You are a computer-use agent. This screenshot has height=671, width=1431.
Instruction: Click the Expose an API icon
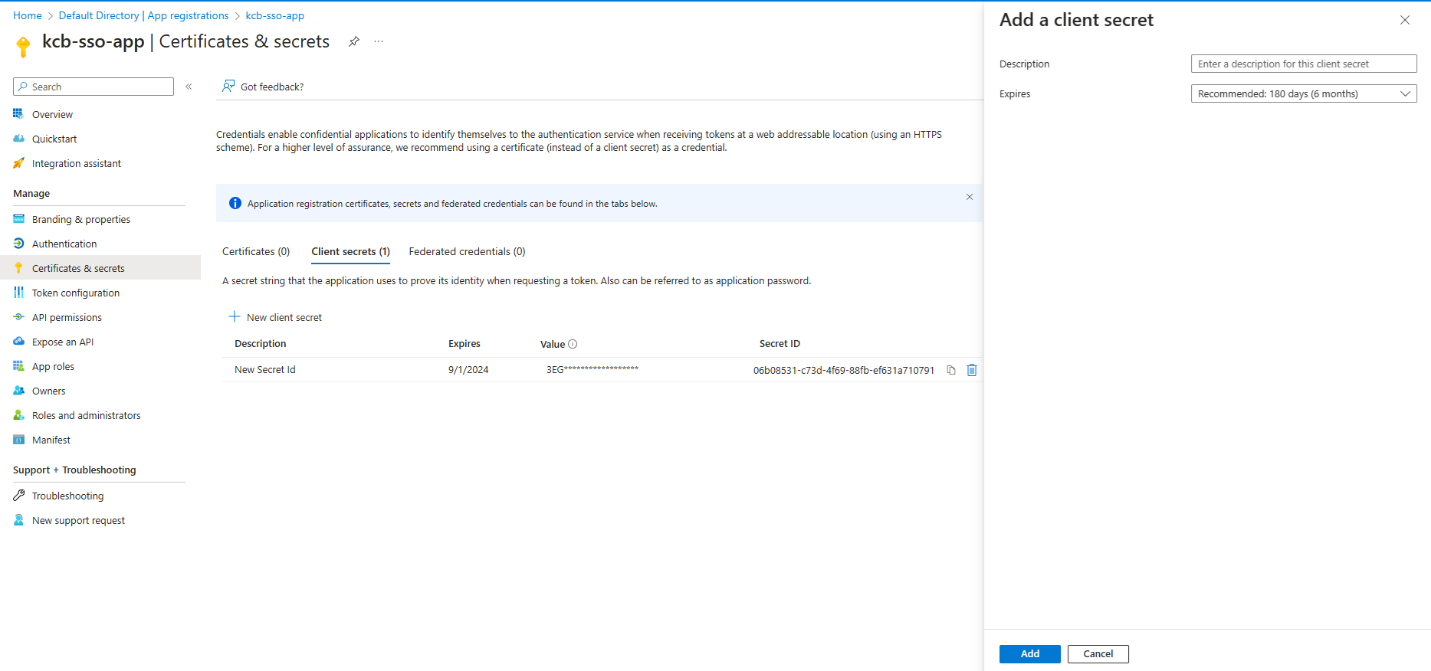coord(18,342)
